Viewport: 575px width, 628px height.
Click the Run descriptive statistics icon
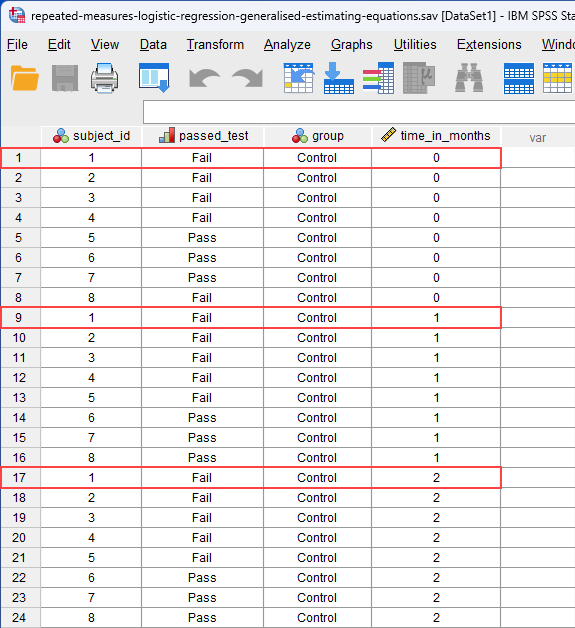click(419, 78)
